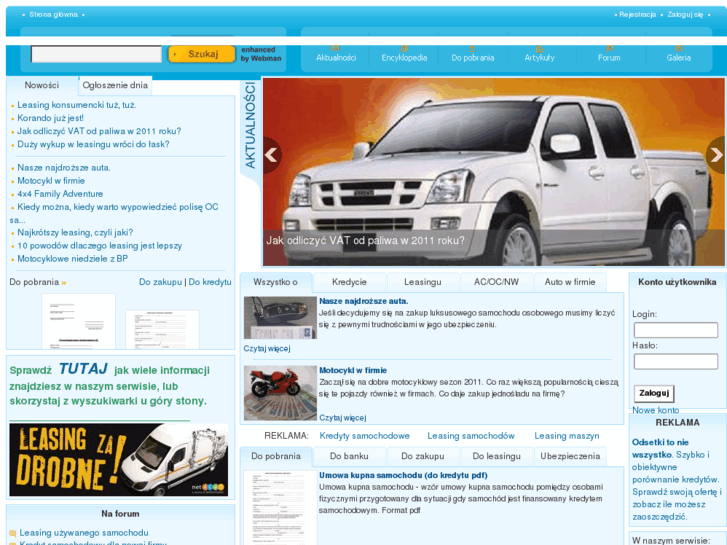Open Jak odliczyć VAT od paliwa link in Nowości
The height and width of the screenshot is (545, 727).
(99, 131)
